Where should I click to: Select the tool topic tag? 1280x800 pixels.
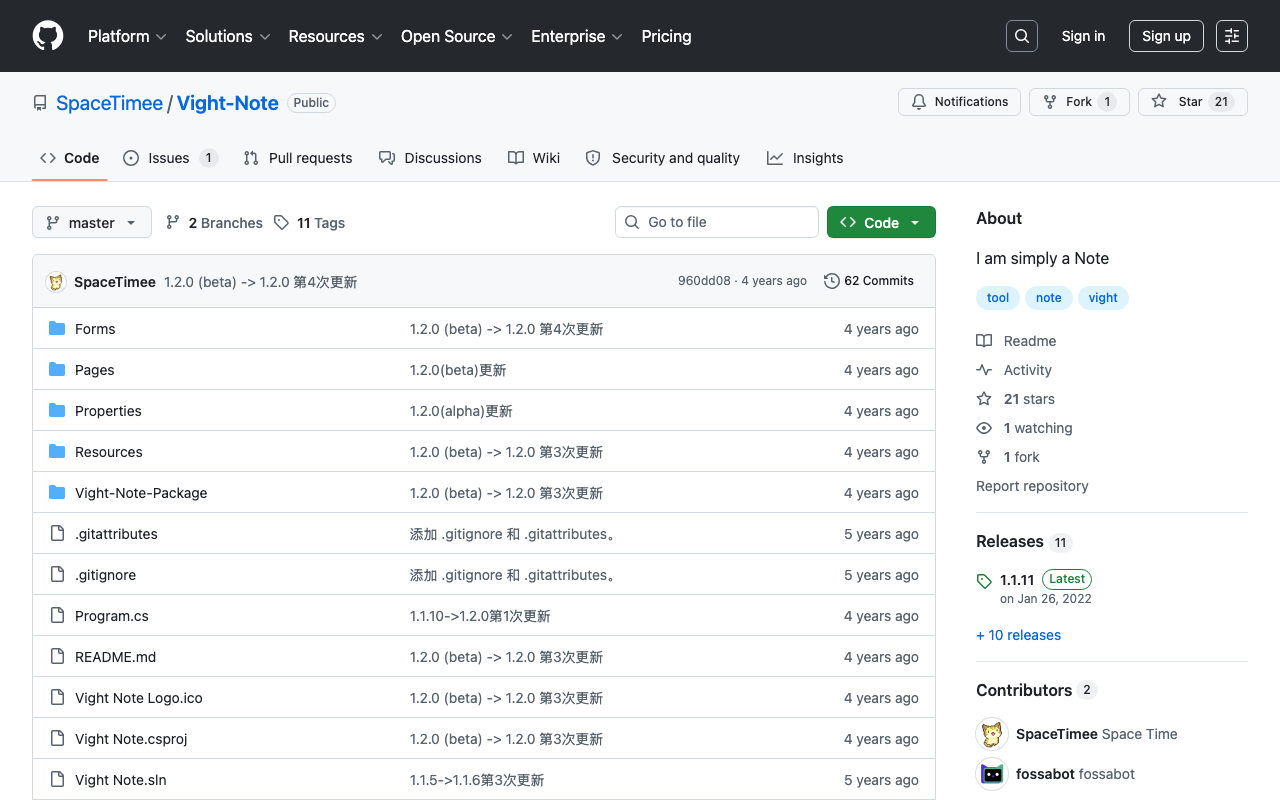point(998,298)
